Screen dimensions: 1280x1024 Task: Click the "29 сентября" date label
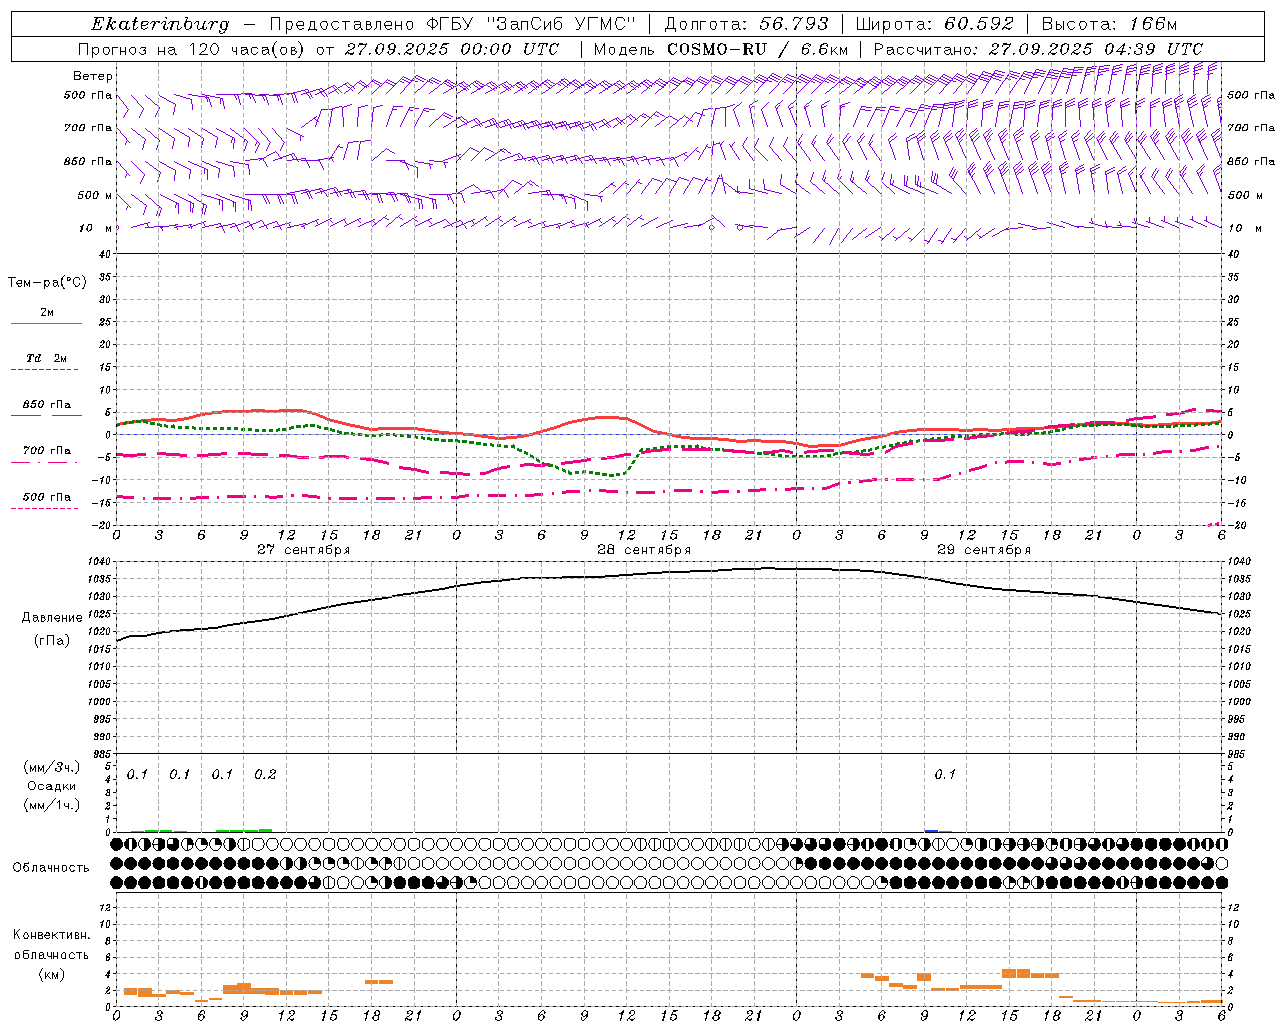click(x=984, y=550)
